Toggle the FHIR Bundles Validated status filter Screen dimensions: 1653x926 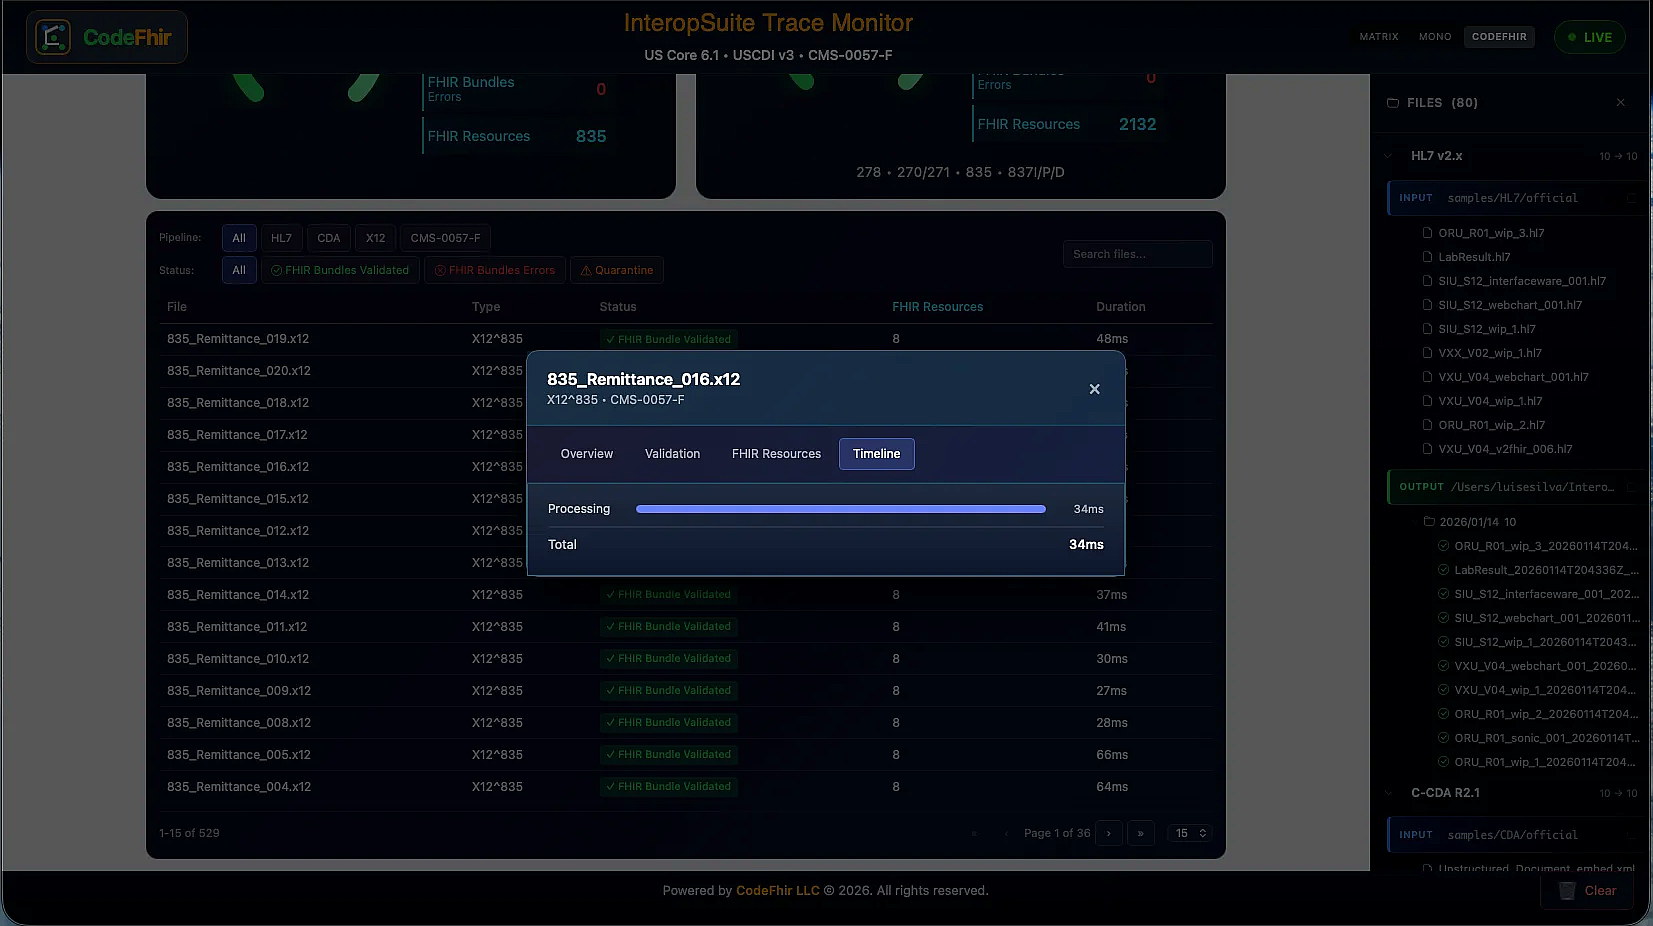click(339, 270)
